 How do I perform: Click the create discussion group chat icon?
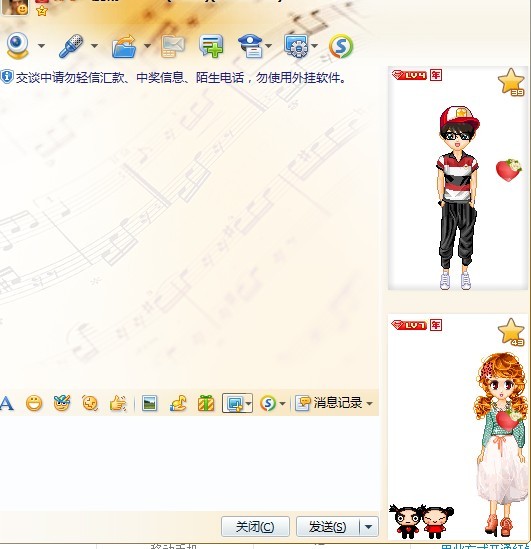[x=211, y=46]
